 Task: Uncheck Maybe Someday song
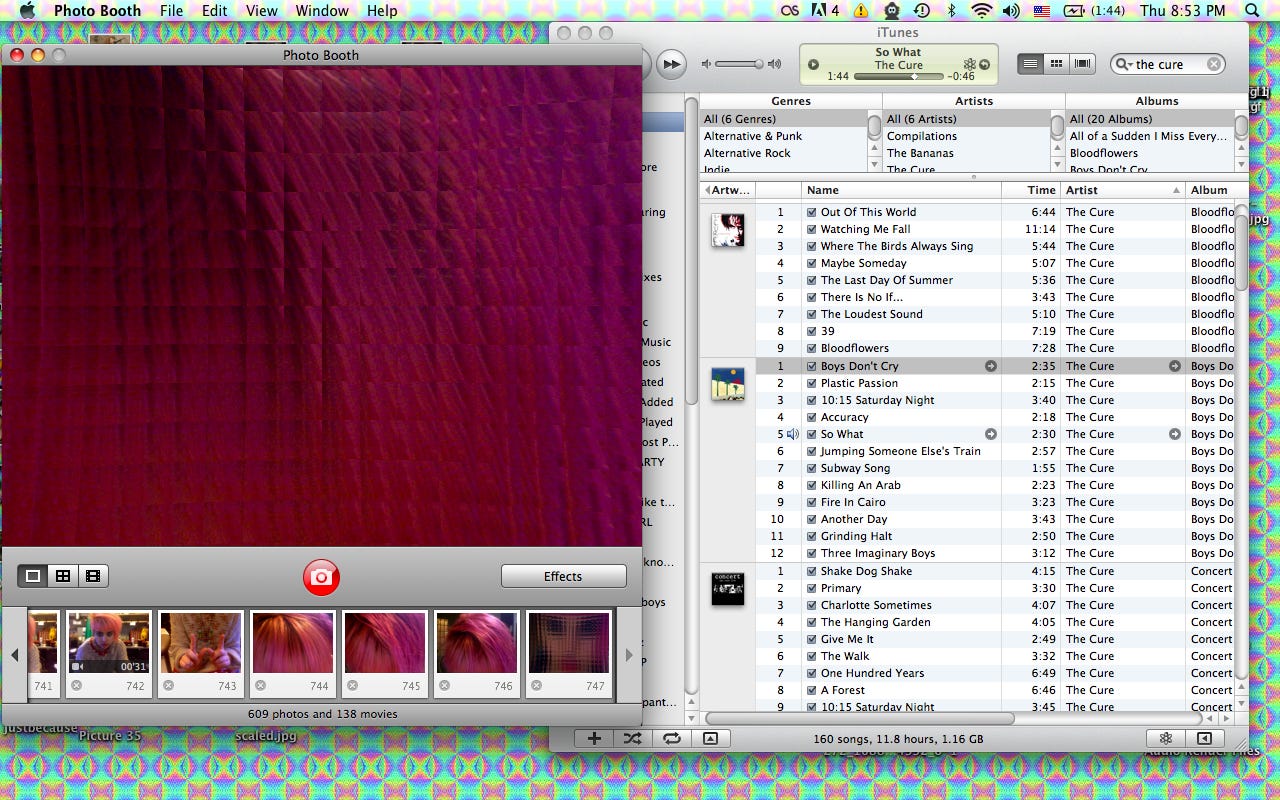tap(812, 263)
